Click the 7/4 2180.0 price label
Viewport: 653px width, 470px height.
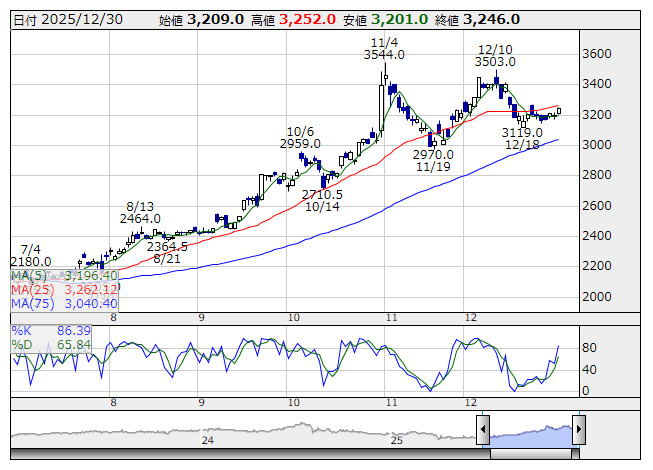[x=31, y=255]
